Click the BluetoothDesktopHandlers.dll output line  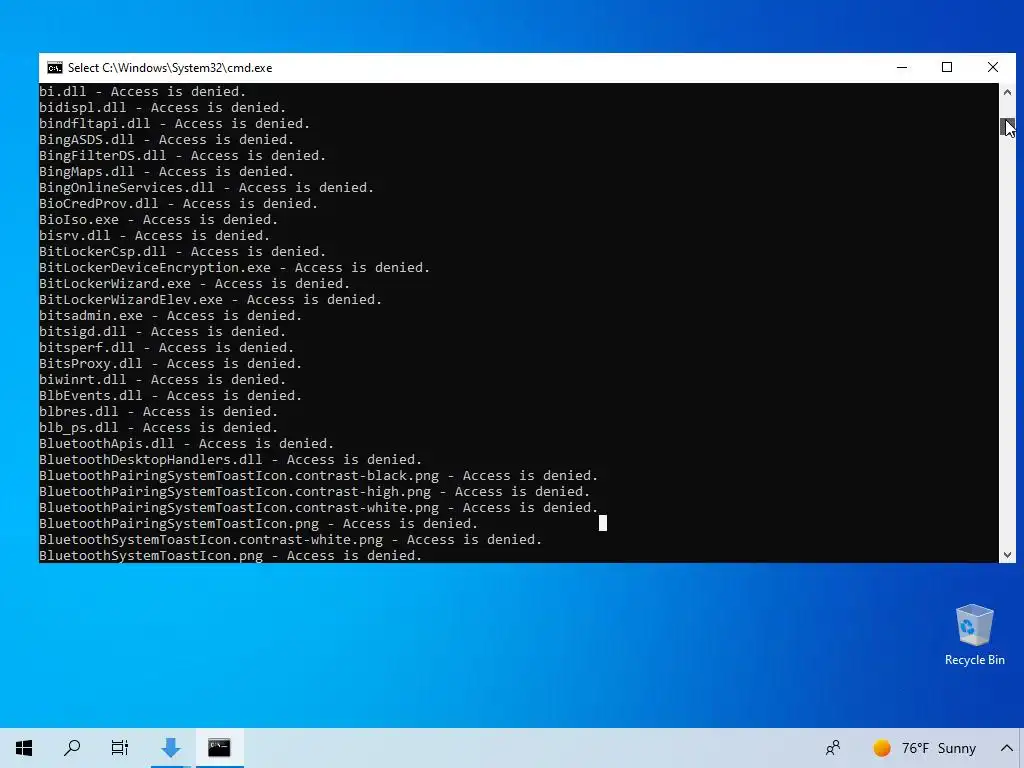point(231,460)
